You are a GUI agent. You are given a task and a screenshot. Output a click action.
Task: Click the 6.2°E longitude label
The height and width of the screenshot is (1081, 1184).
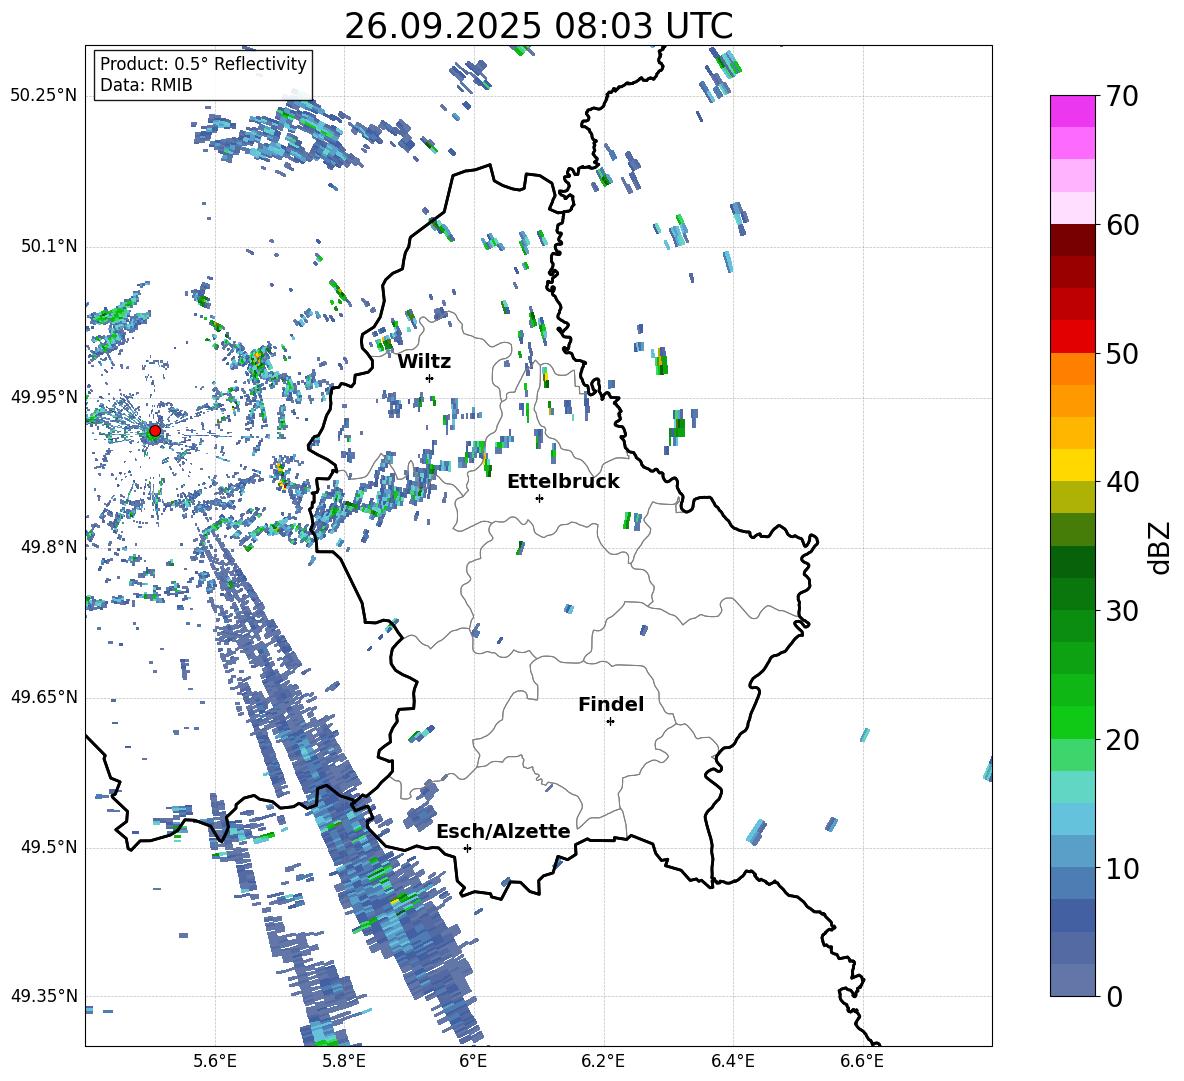pyautogui.click(x=603, y=1061)
